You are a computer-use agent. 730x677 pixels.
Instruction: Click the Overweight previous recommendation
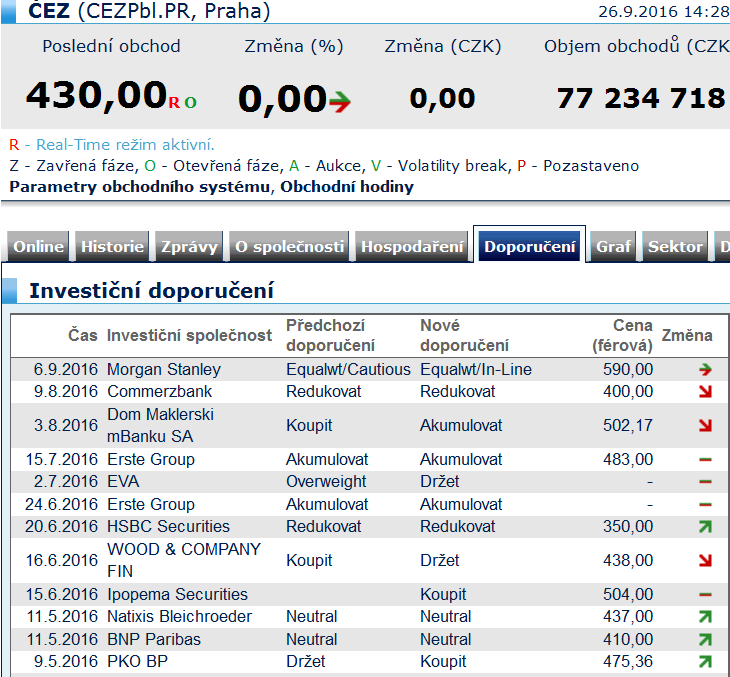coord(326,481)
